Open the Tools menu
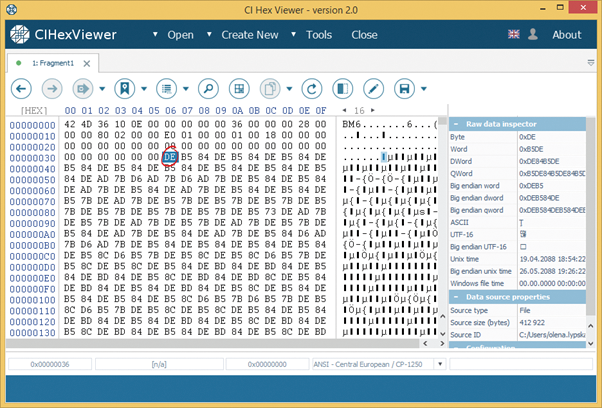The image size is (602, 408). pos(319,35)
